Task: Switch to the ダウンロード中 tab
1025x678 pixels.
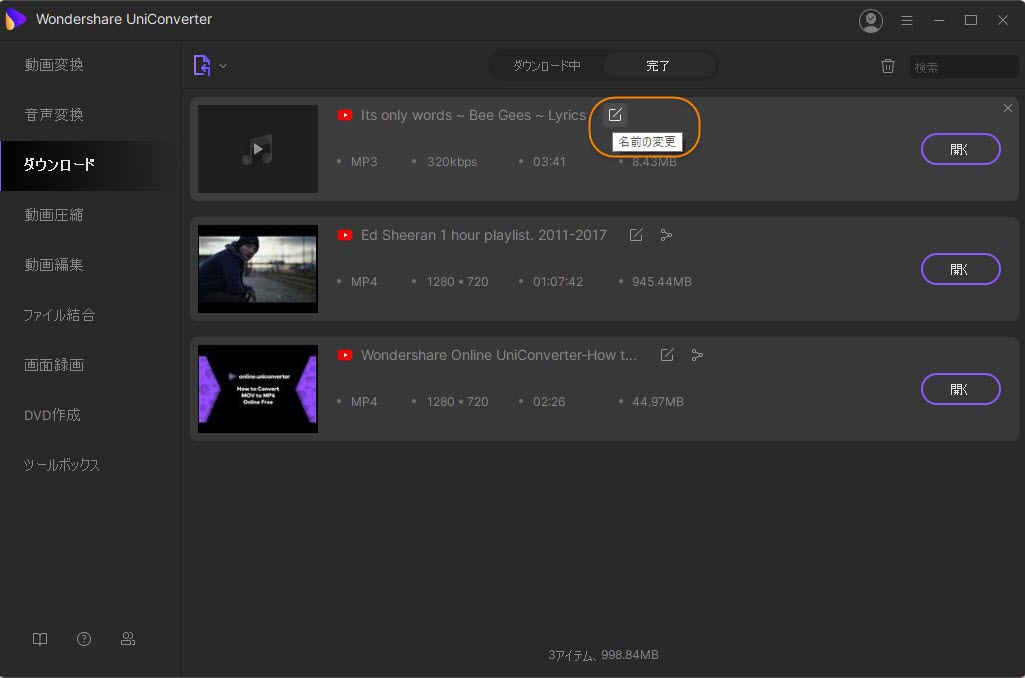Action: click(x=547, y=65)
